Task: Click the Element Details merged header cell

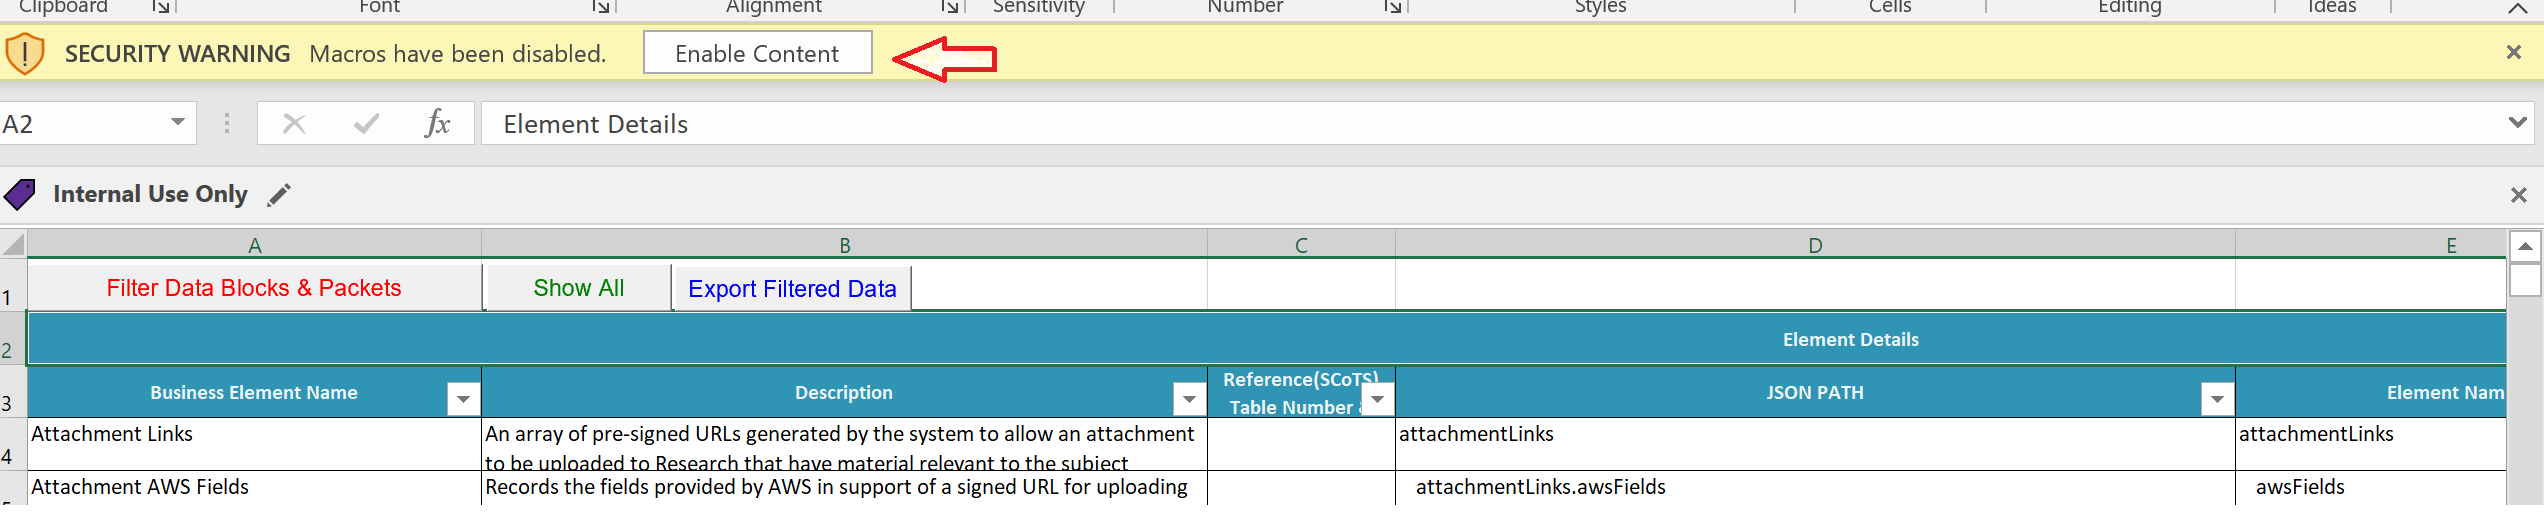Action: 1267,339
